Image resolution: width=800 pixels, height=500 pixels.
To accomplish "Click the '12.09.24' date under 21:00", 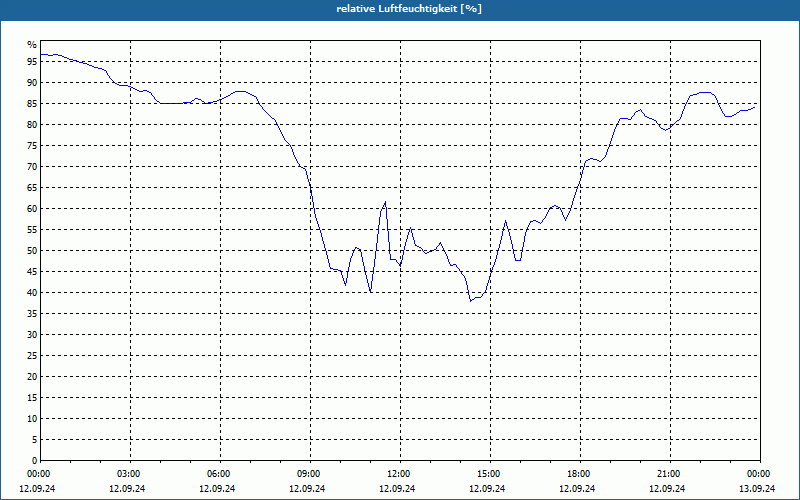I will (667, 489).
